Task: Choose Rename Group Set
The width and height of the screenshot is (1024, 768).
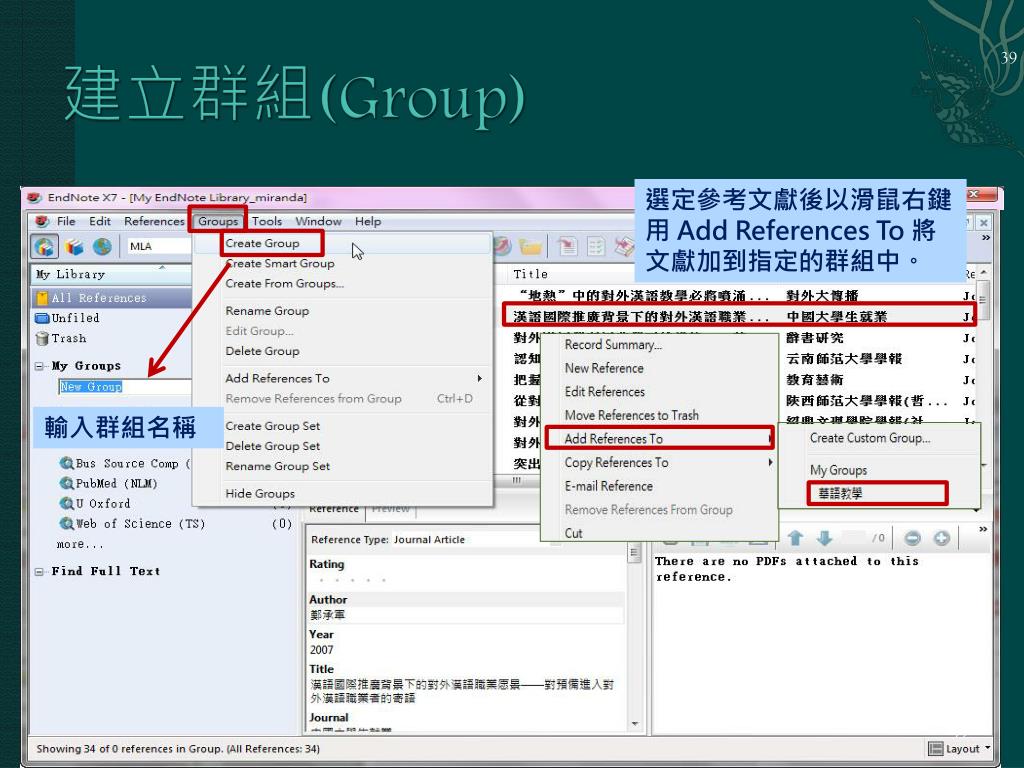Action: tap(278, 466)
